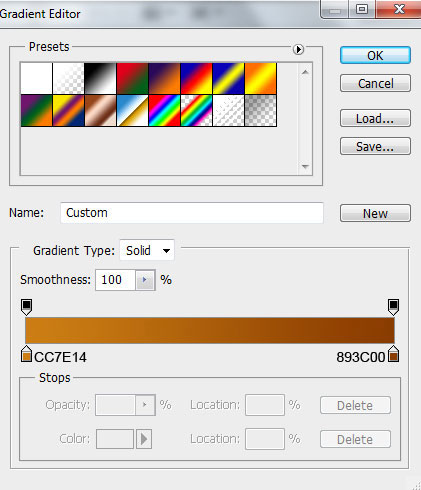This screenshot has width=421, height=490.
Task: Click the minimize window button
Action: pos(335,9)
